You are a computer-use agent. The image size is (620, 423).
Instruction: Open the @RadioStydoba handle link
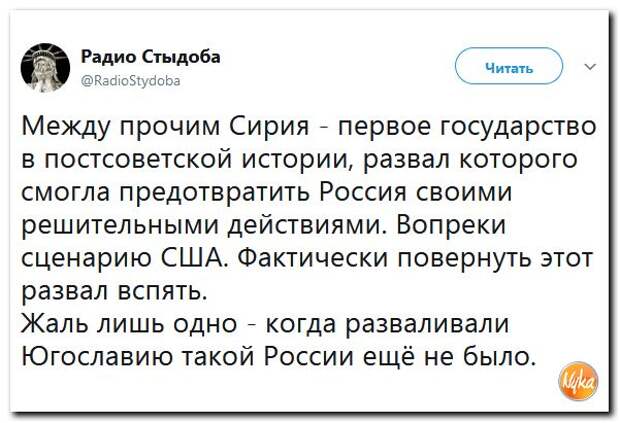[x=131, y=81]
